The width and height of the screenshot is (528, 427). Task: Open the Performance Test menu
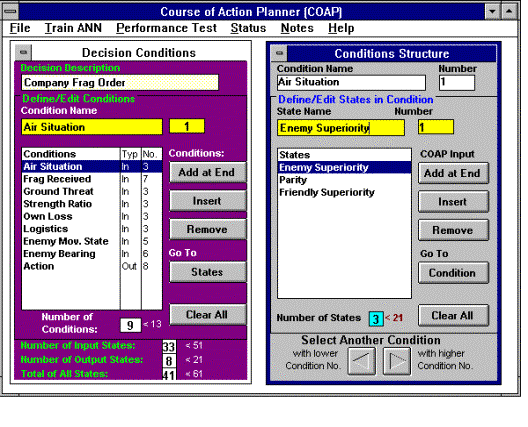click(x=166, y=28)
